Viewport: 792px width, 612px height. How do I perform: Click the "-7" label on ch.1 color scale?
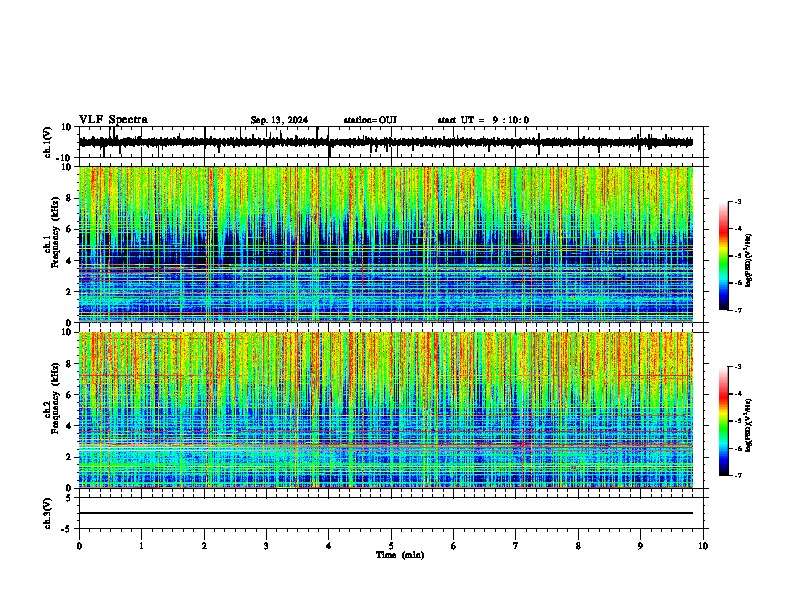coord(738,310)
